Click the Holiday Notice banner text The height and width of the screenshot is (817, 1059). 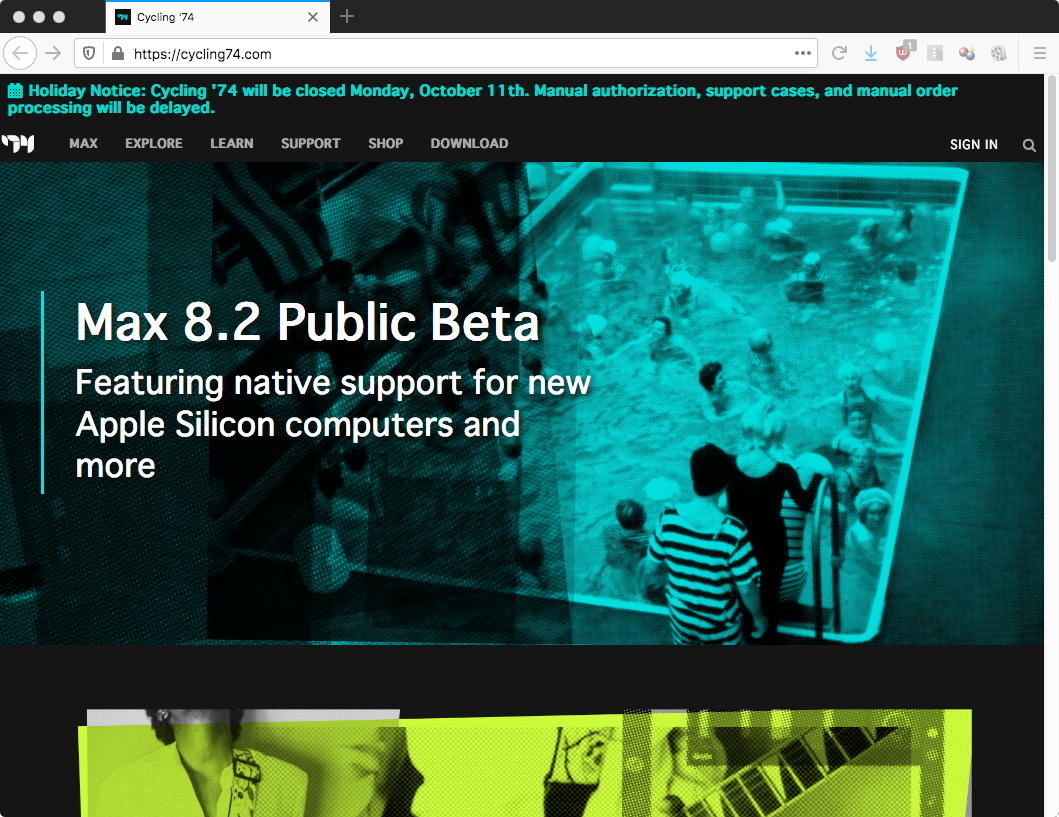[482, 99]
